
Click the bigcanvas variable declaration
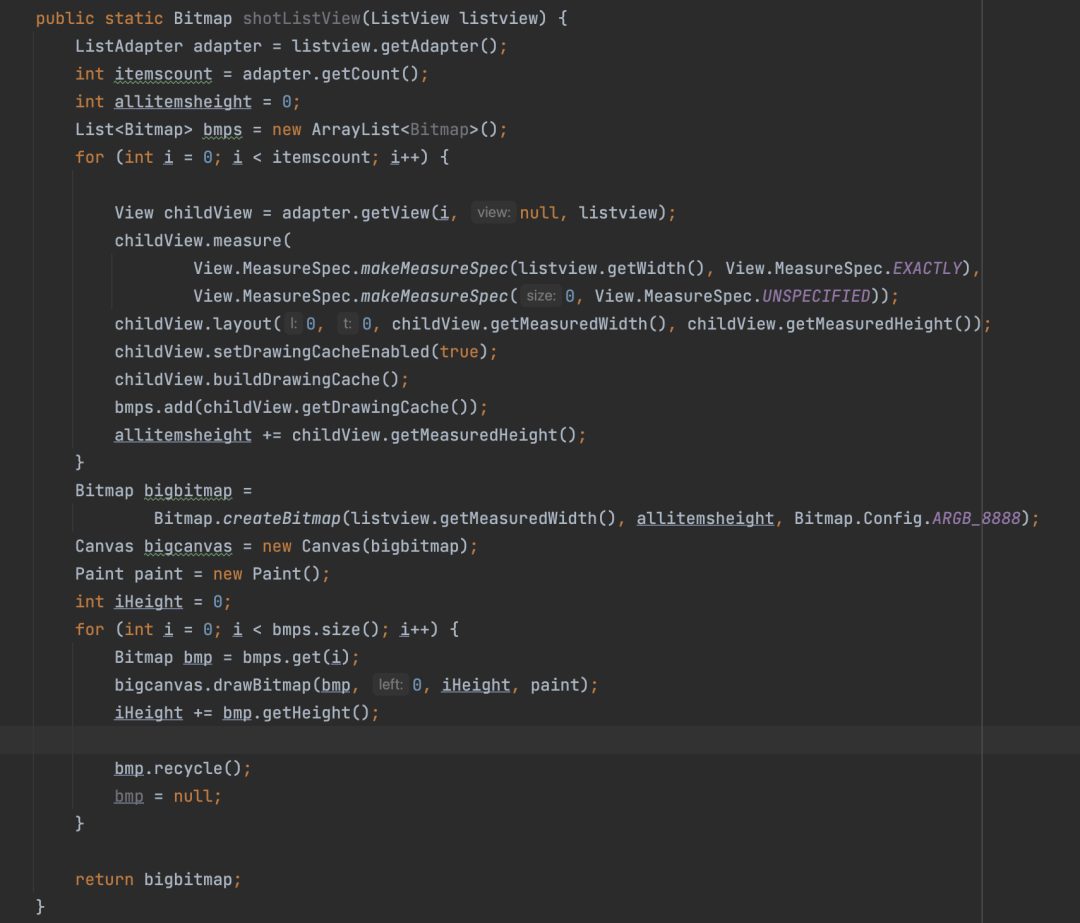[x=188, y=546]
